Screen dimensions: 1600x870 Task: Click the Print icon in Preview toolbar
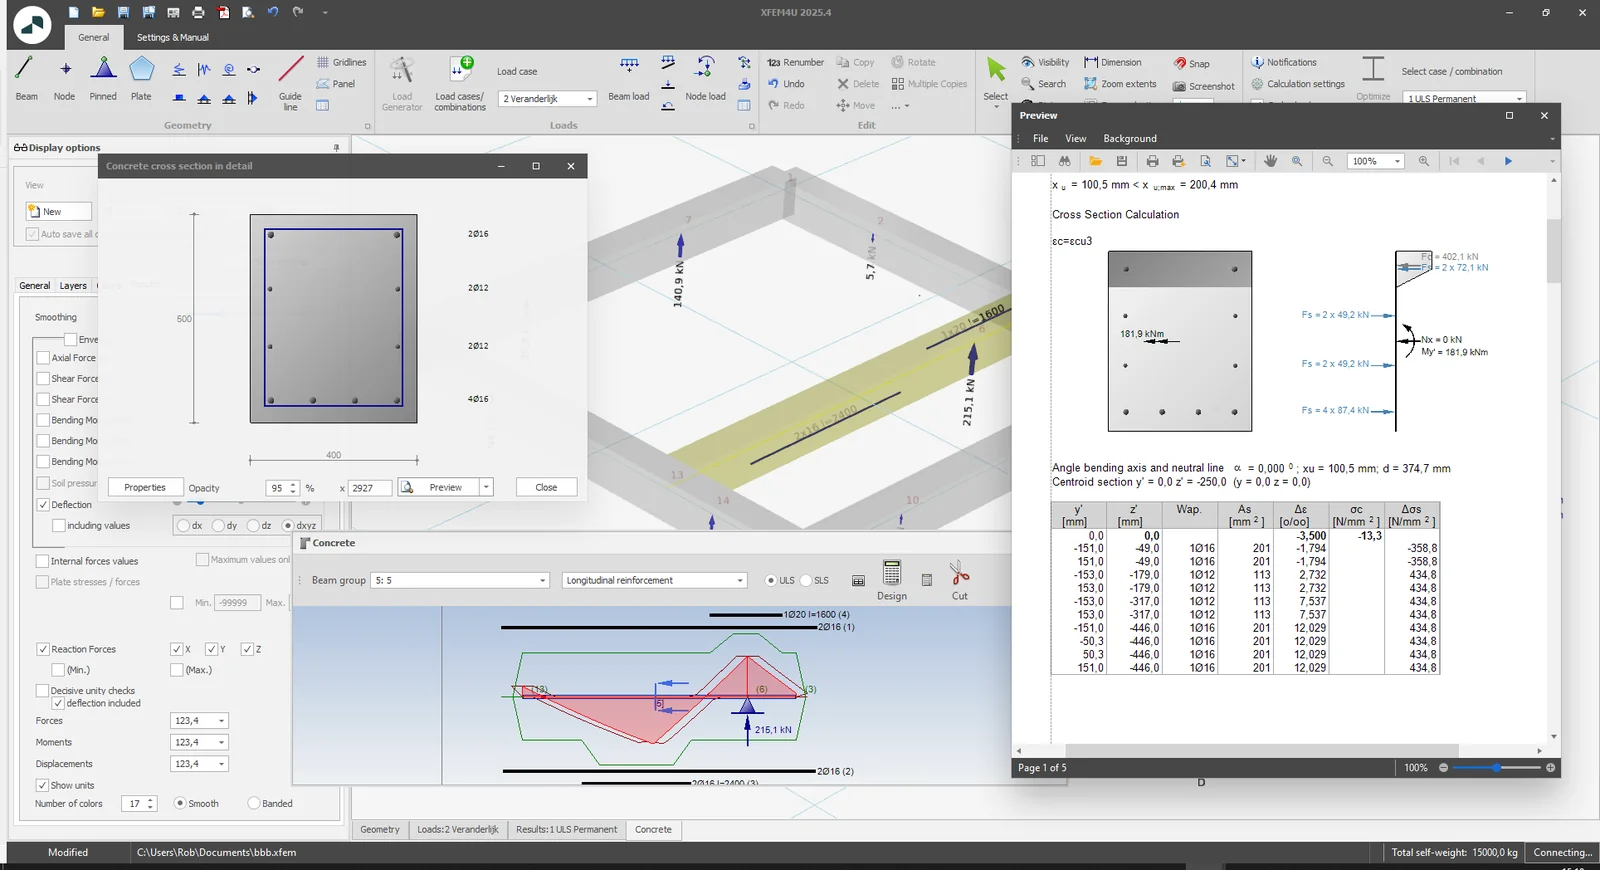pos(1152,161)
